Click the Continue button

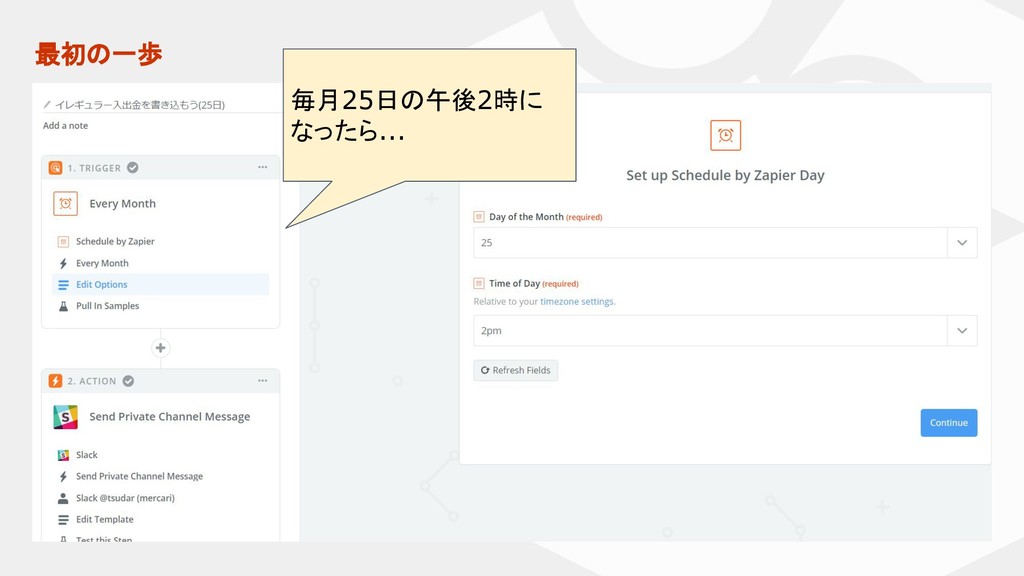(x=949, y=423)
